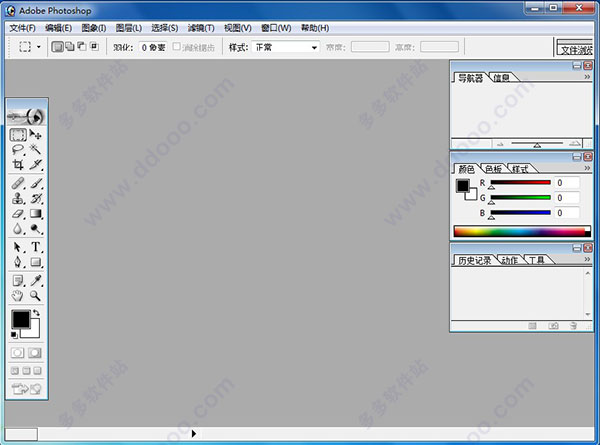
Task: Select the Crop tool
Action: coord(18,165)
